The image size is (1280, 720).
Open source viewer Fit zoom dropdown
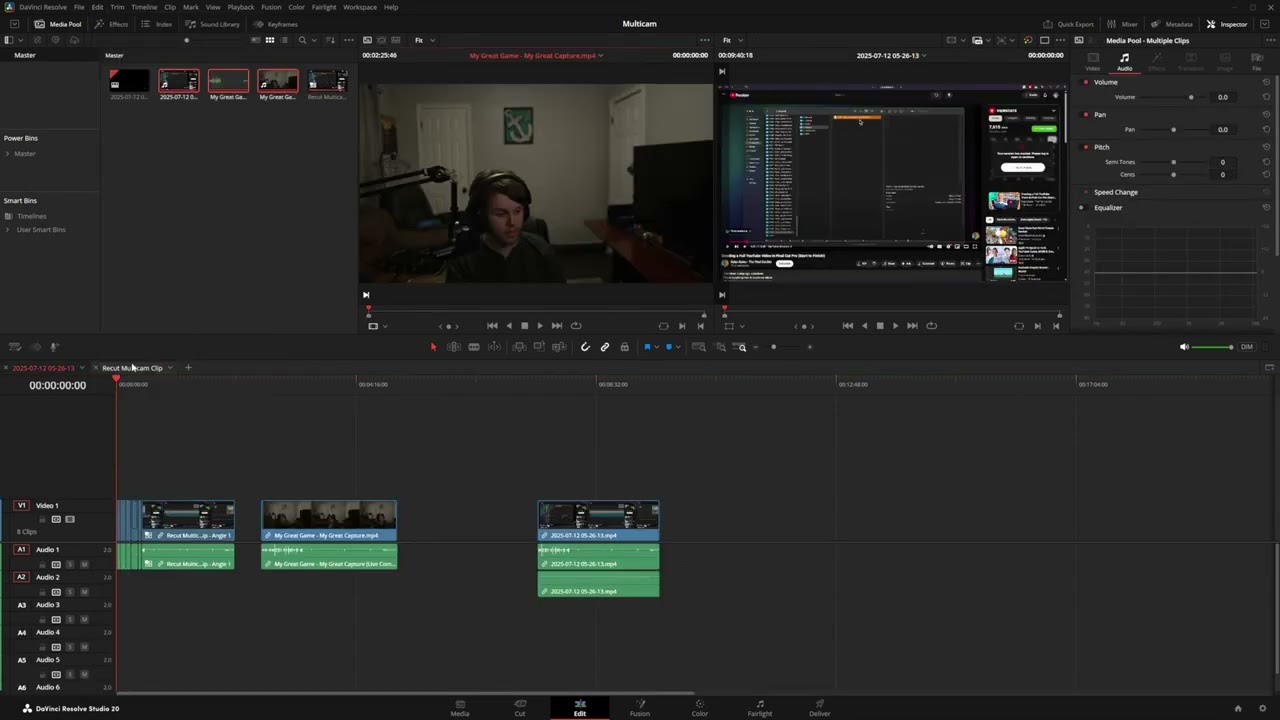425,40
